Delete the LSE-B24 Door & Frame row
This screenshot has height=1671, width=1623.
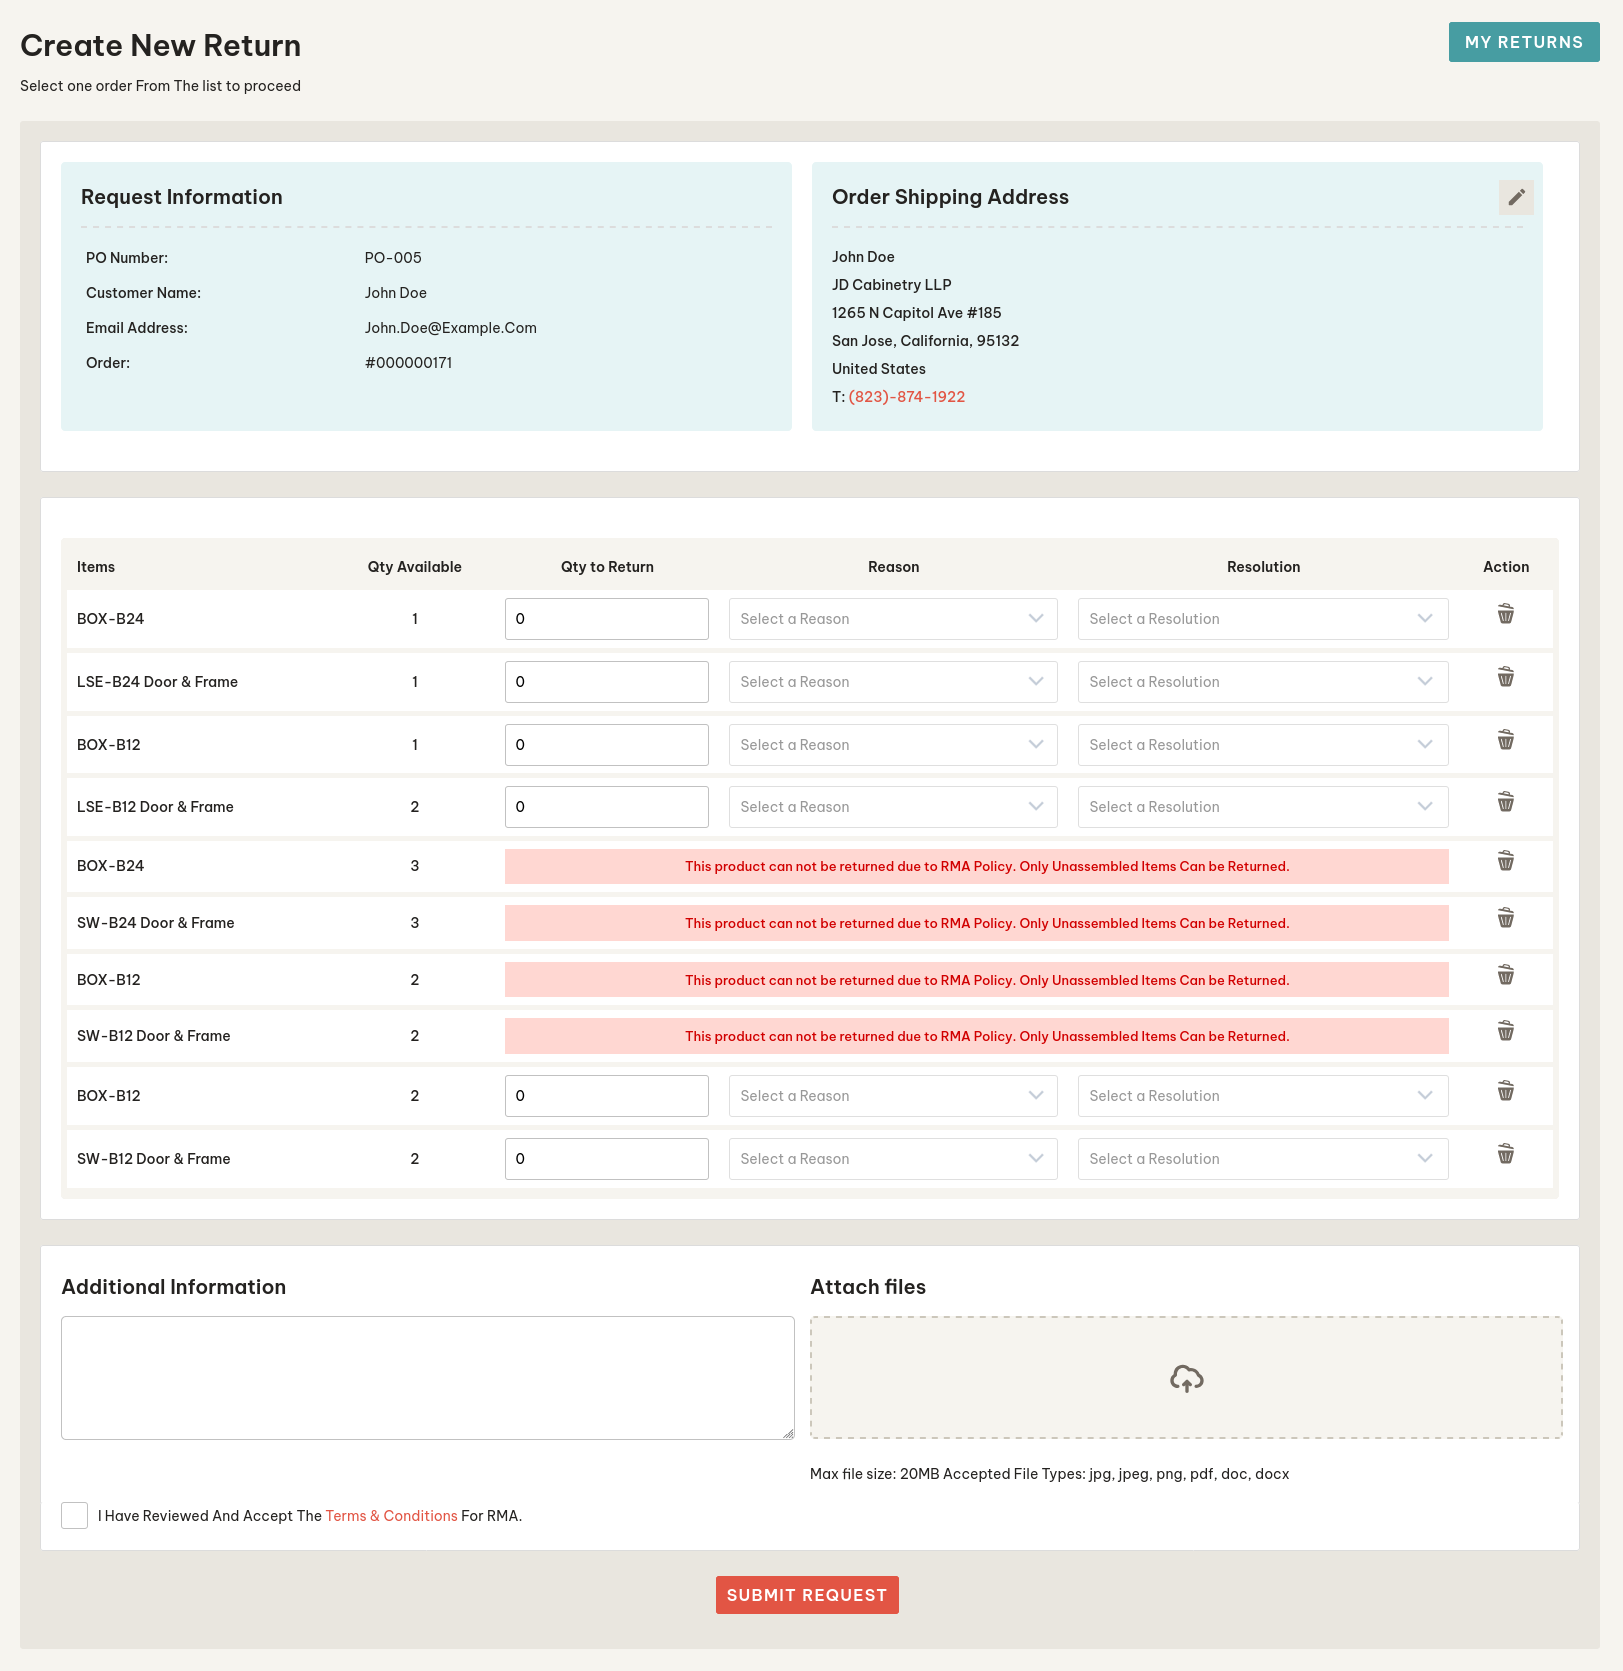point(1505,677)
